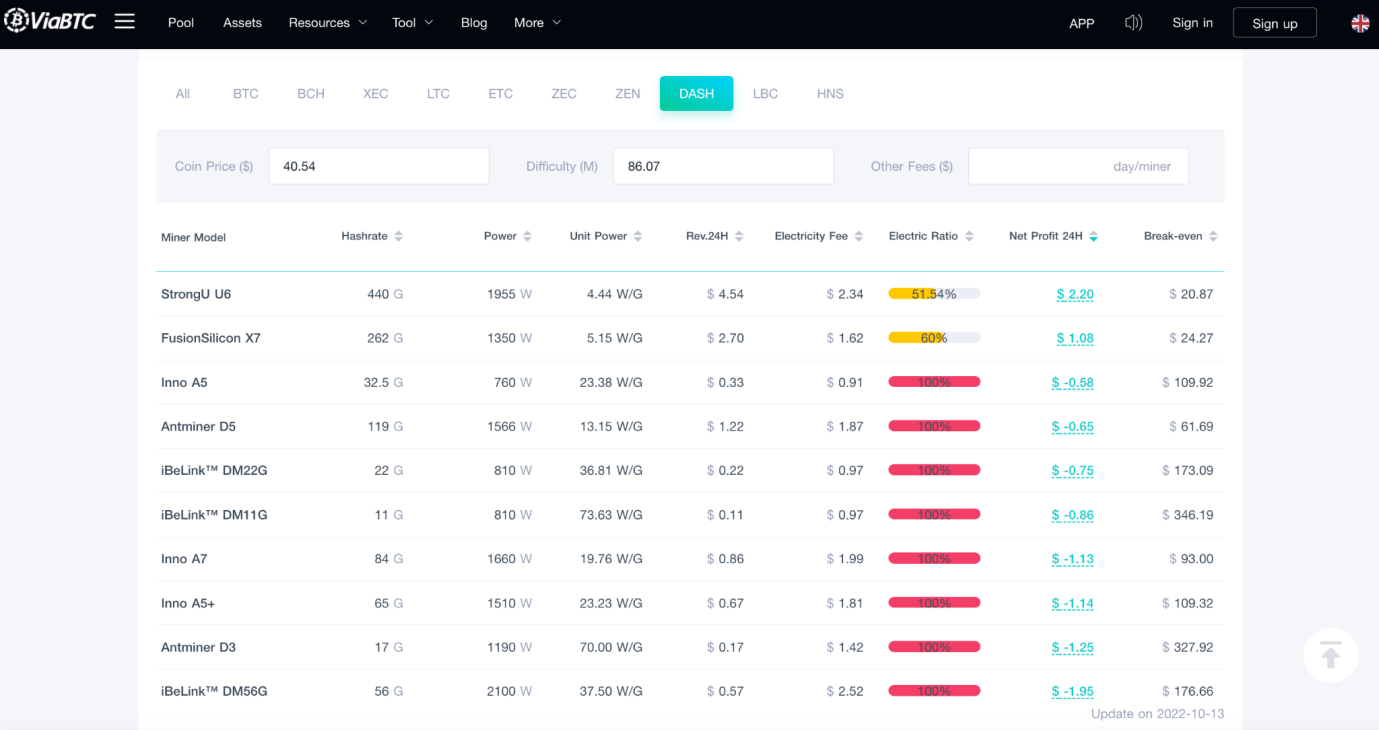Sort by Electric Ratio arrows

[x=968, y=236]
